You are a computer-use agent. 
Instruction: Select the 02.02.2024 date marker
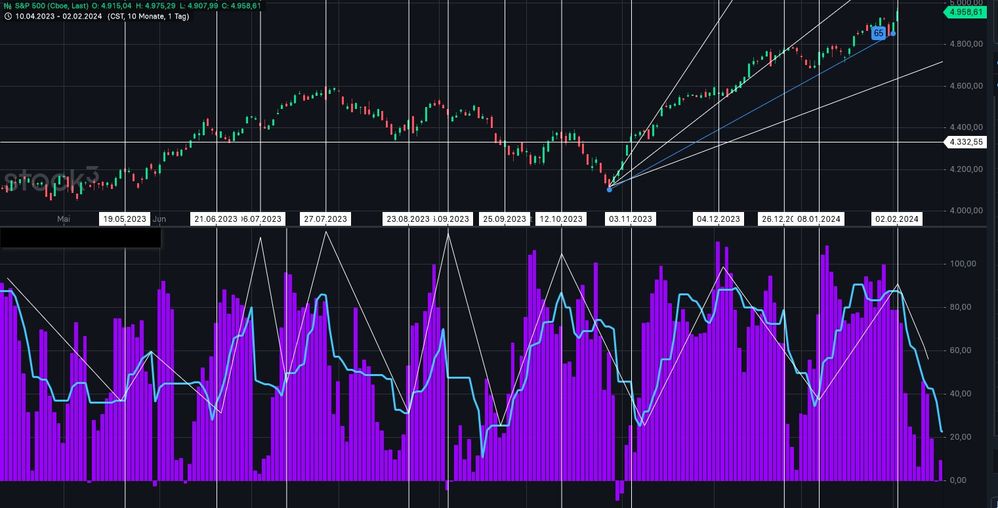[897, 219]
